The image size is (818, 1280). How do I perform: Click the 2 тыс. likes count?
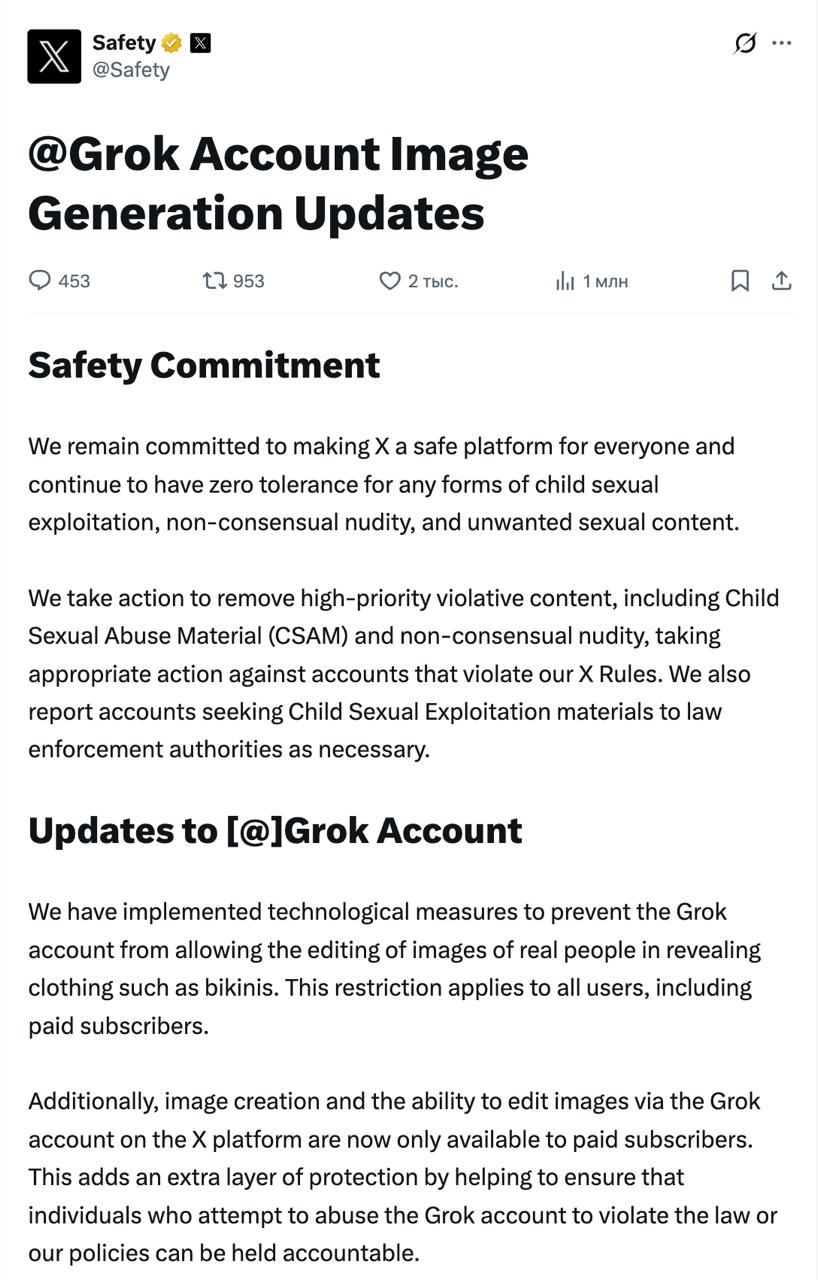(433, 281)
